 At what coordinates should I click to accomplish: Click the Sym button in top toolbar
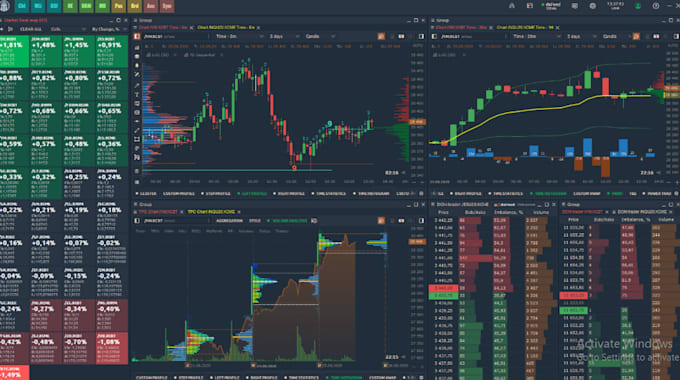point(167,6)
